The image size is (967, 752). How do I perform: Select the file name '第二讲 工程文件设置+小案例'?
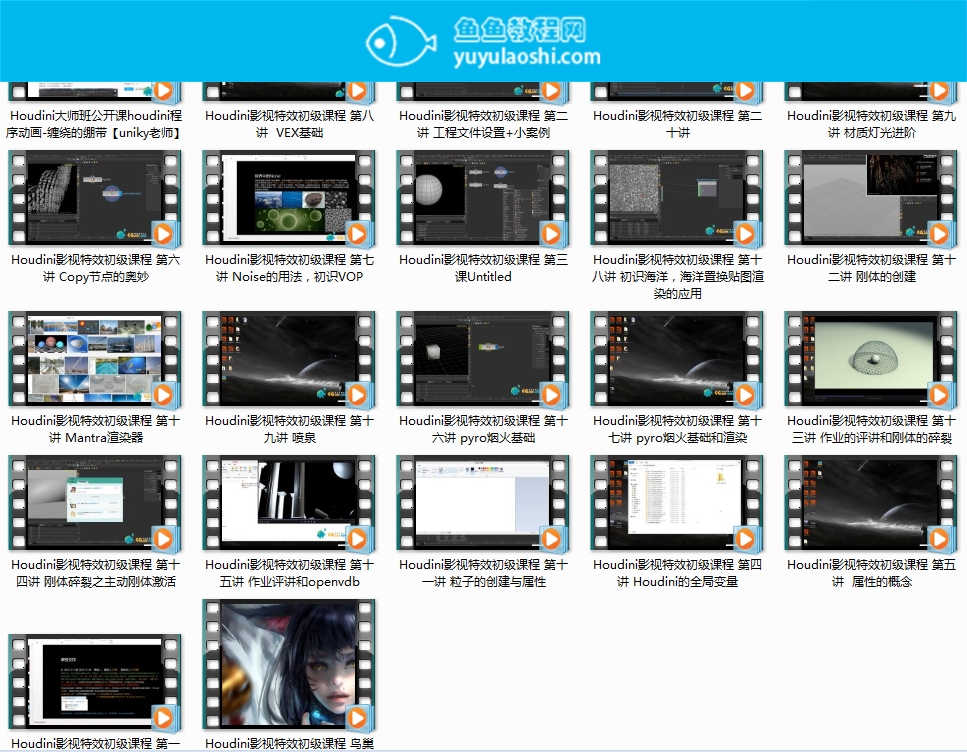point(483,124)
